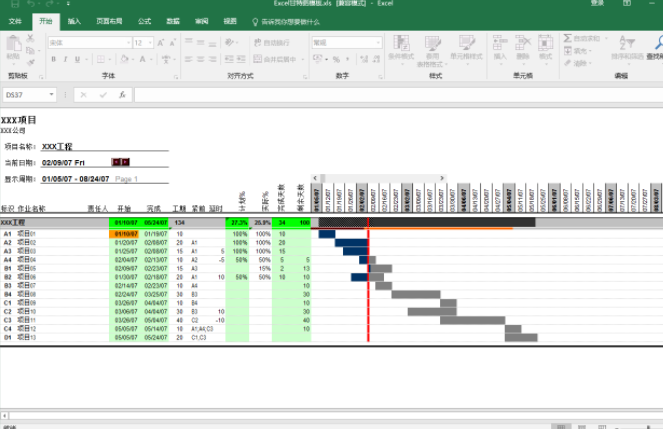Image resolution: width=663 pixels, height=429 pixels.
Task: Toggle align text left
Action: point(189,59)
